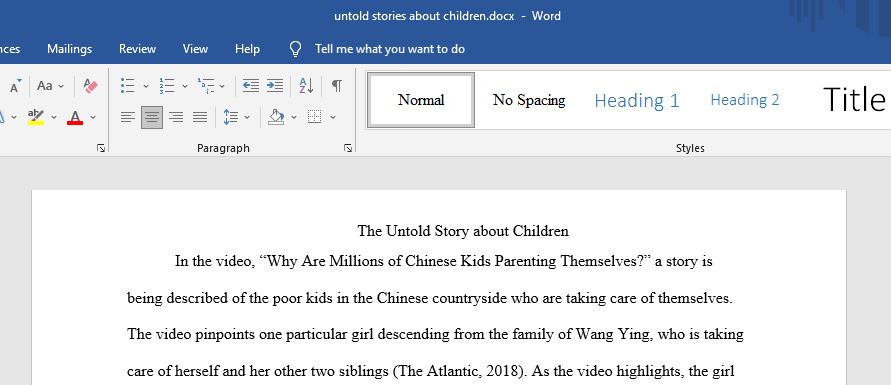Apply red font color
Screen dimensions: 891x385
point(75,118)
